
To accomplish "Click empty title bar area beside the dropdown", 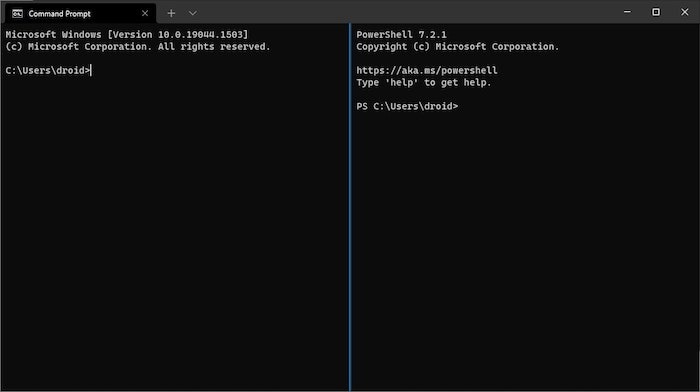I will coord(402,12).
